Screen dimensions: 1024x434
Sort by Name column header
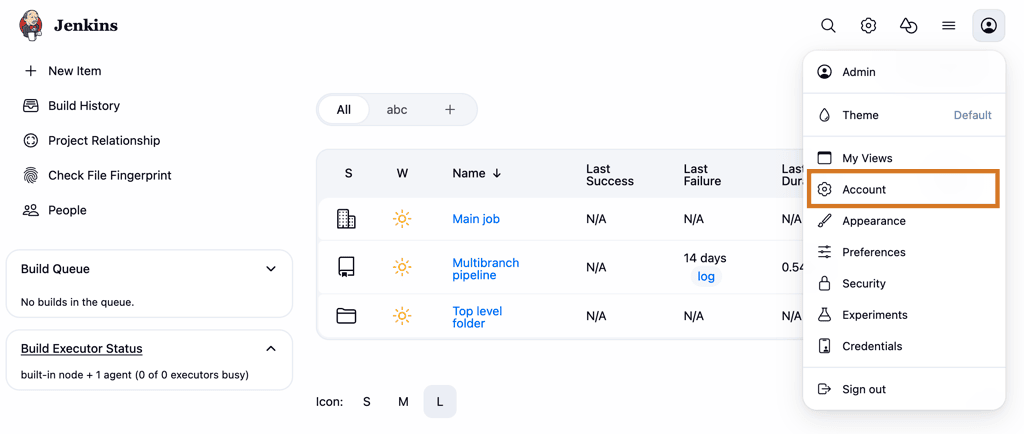coord(476,173)
